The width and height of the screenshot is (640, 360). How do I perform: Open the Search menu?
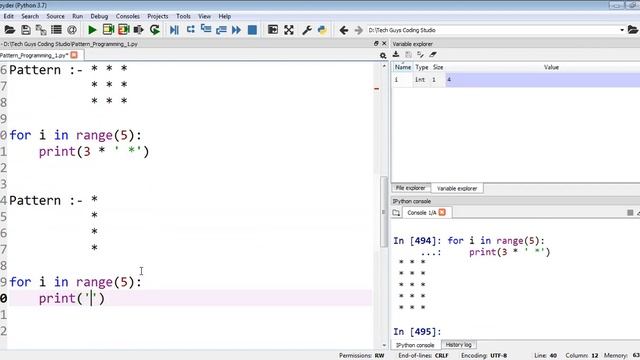click(30, 16)
